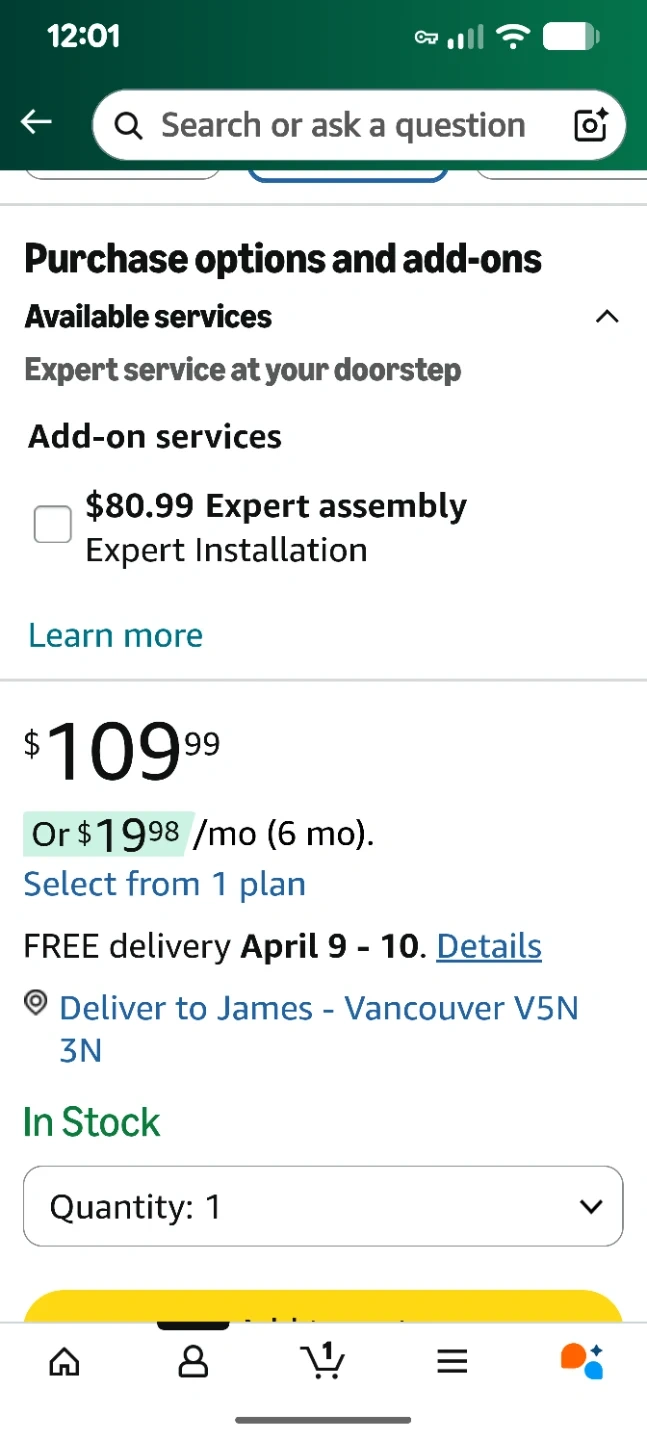Open camera lens search icon

pos(590,125)
